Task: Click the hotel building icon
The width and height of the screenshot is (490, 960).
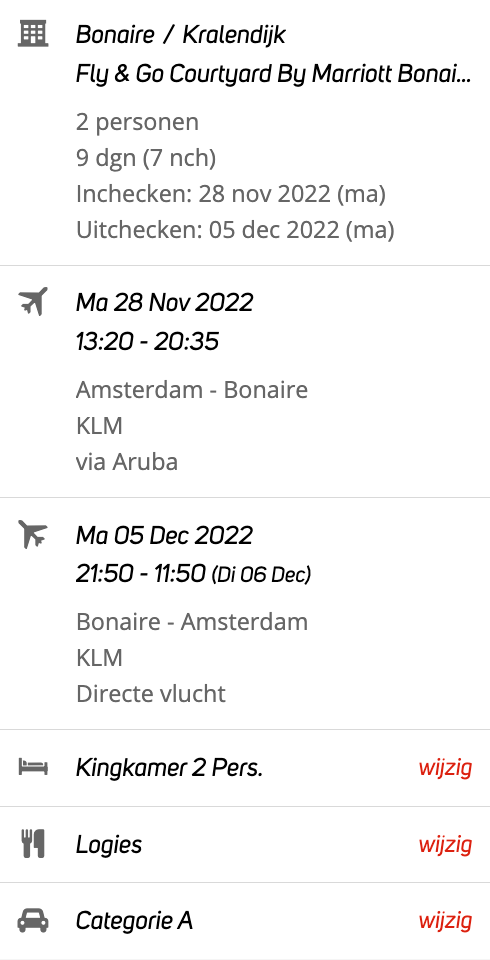Action: pyautogui.click(x=33, y=34)
